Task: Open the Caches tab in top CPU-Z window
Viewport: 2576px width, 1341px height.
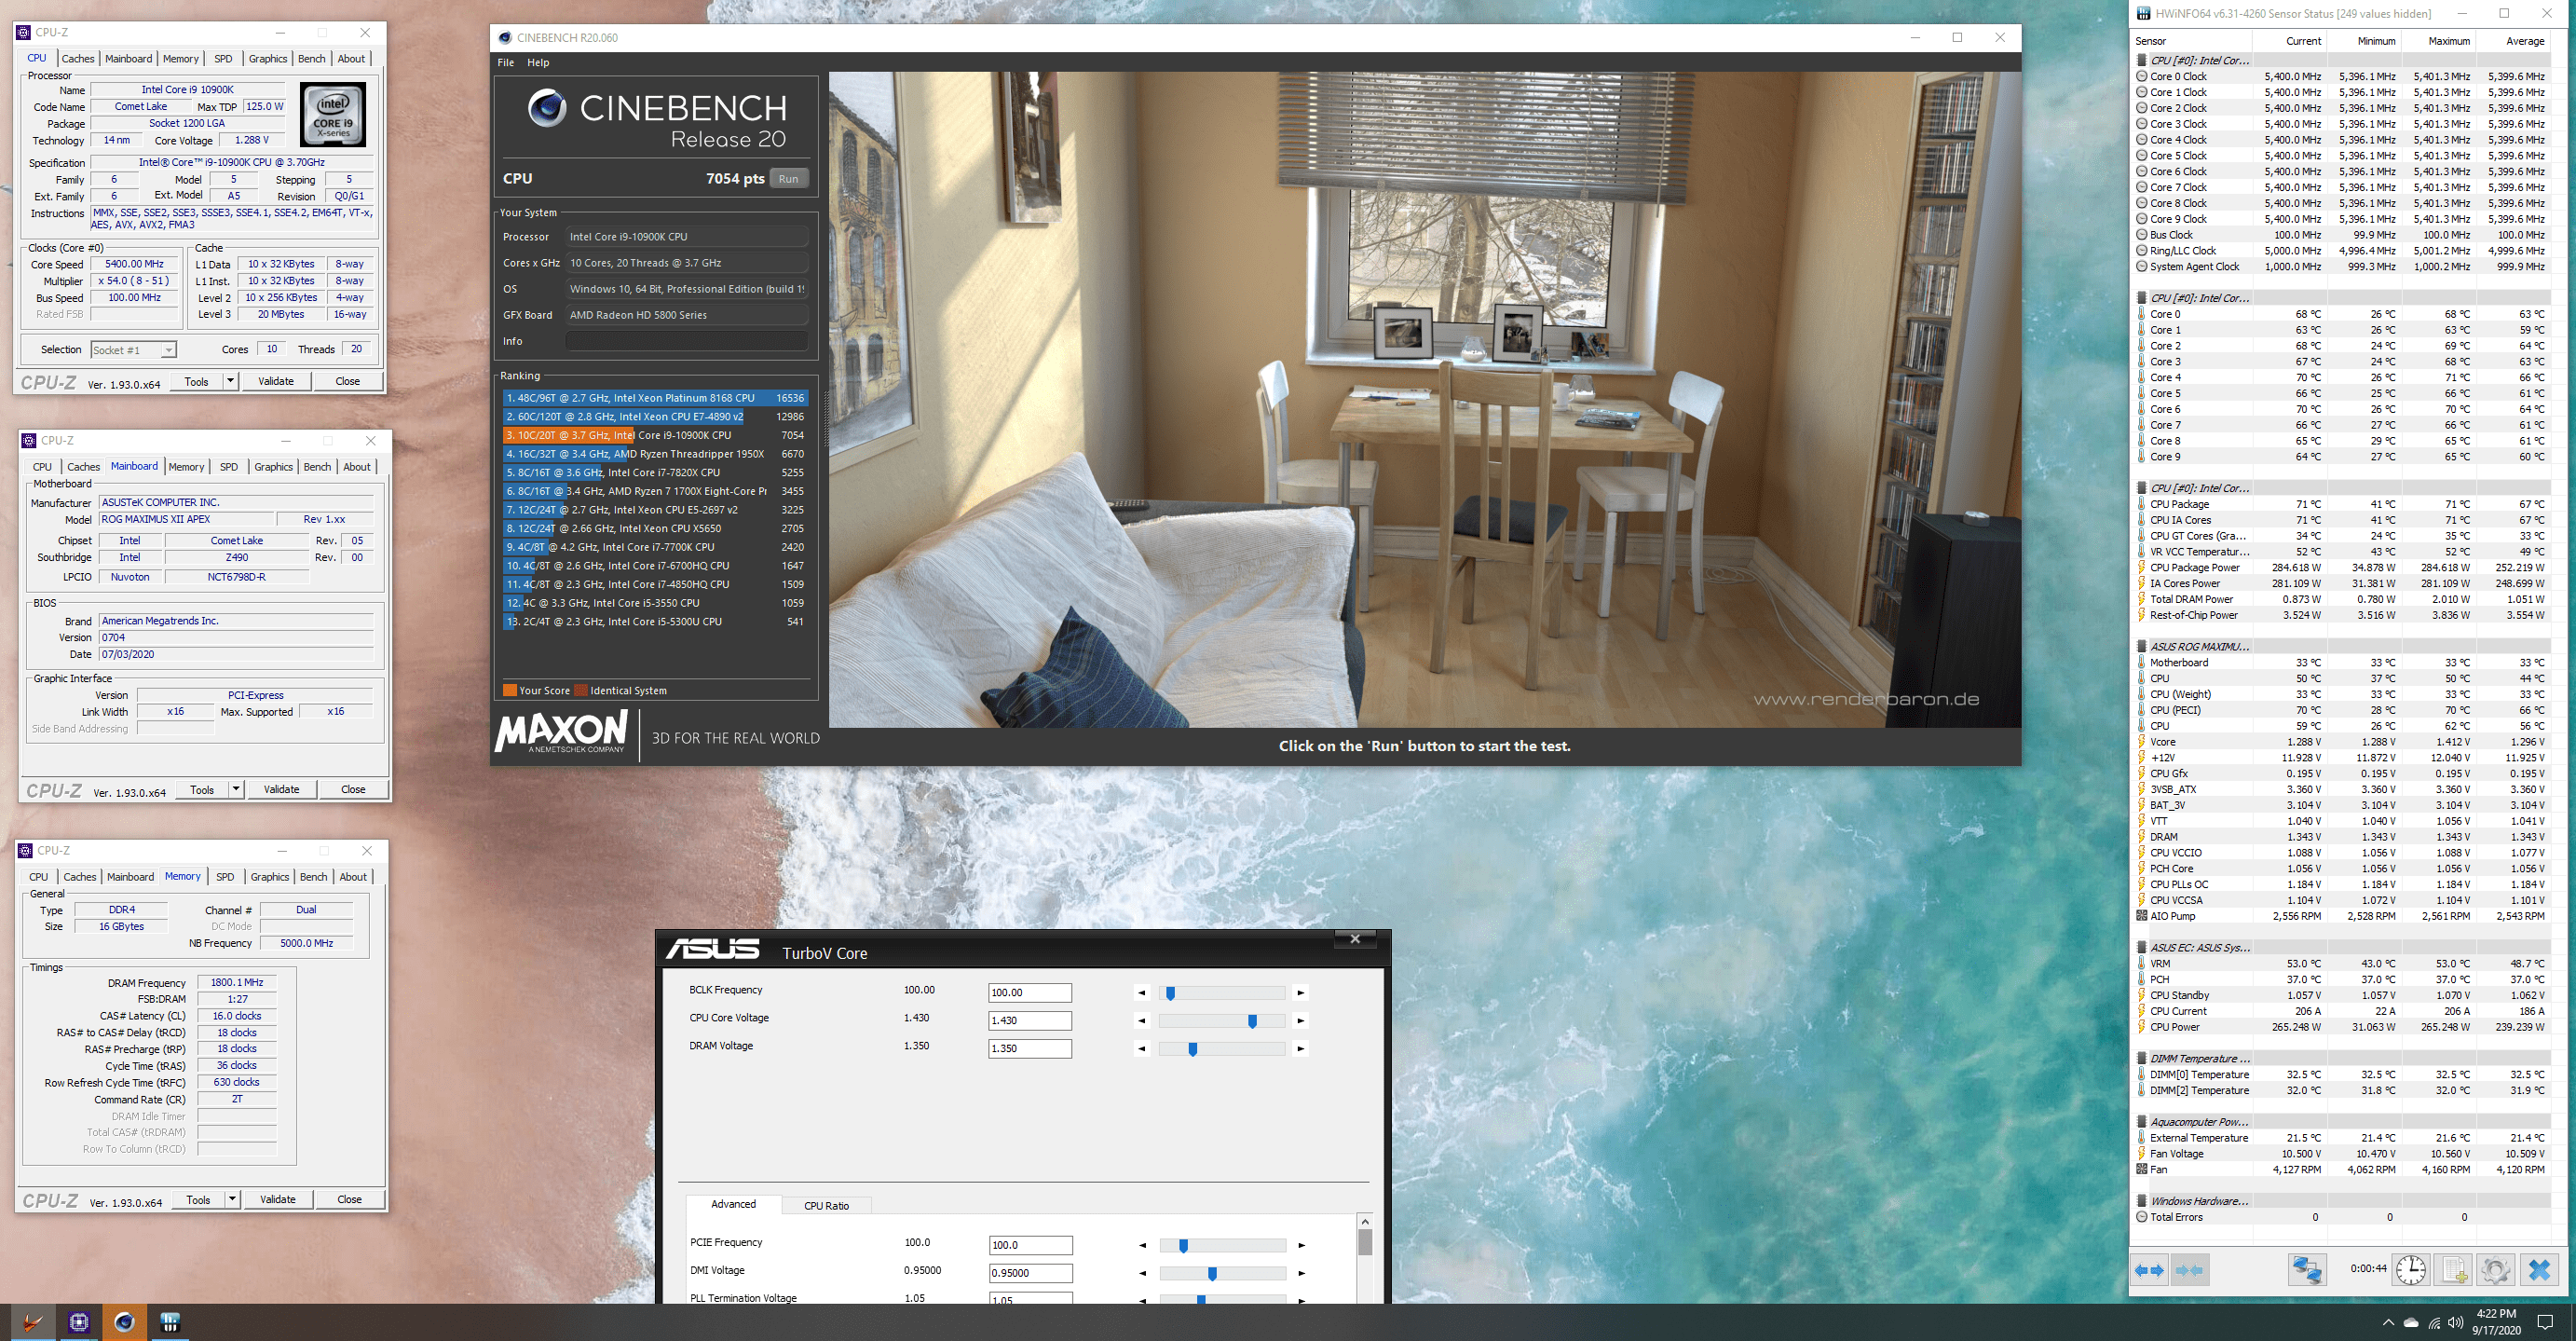Action: click(x=78, y=59)
